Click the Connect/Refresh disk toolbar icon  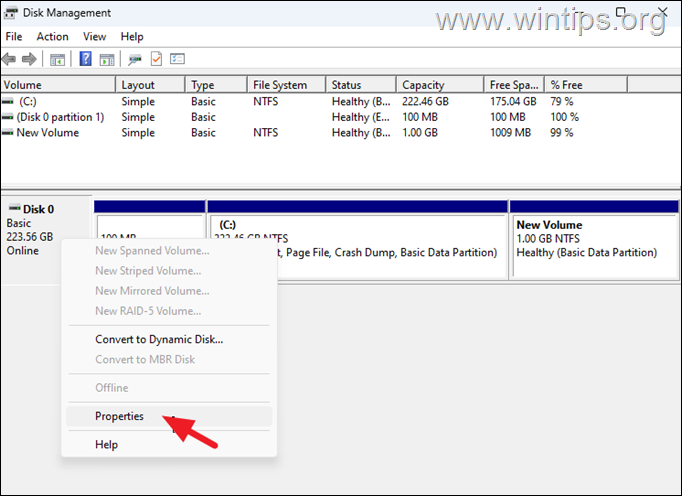135,60
